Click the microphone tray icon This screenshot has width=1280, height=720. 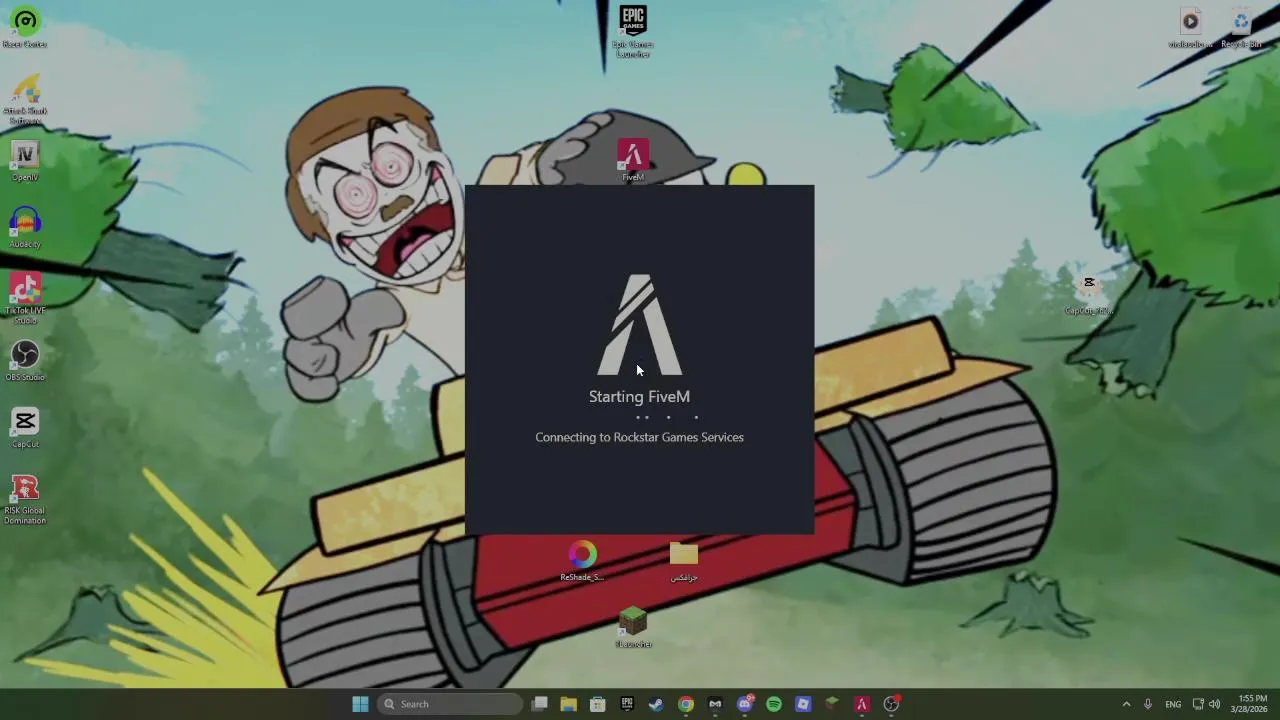pos(1148,704)
